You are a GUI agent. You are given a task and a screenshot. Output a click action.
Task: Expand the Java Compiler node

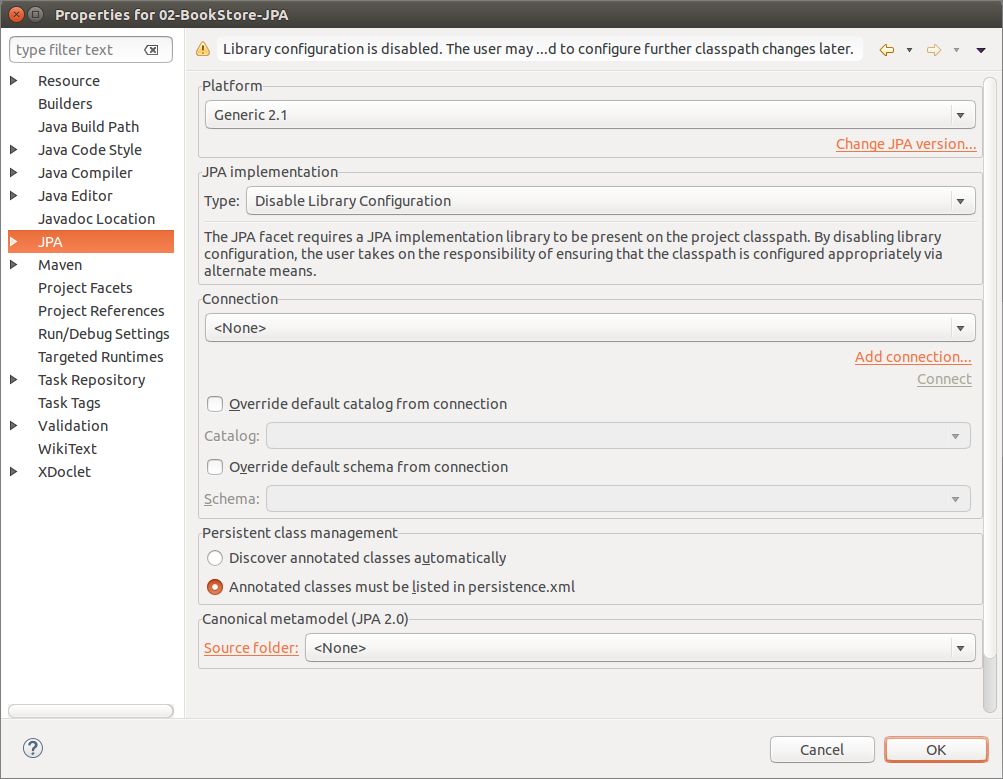tap(13, 173)
